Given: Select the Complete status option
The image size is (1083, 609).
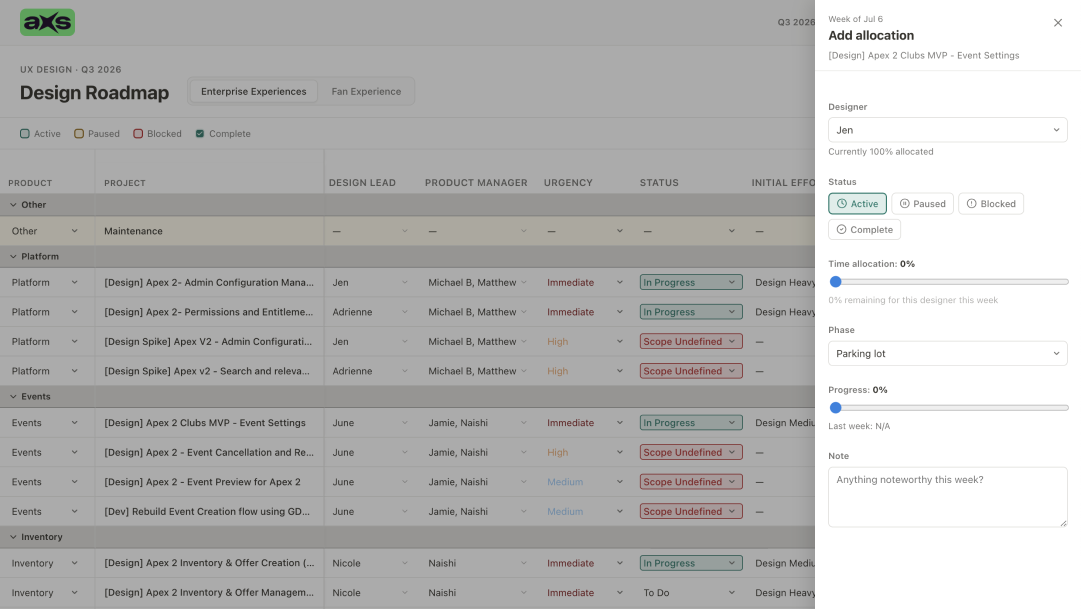Looking at the screenshot, I should click(864, 229).
